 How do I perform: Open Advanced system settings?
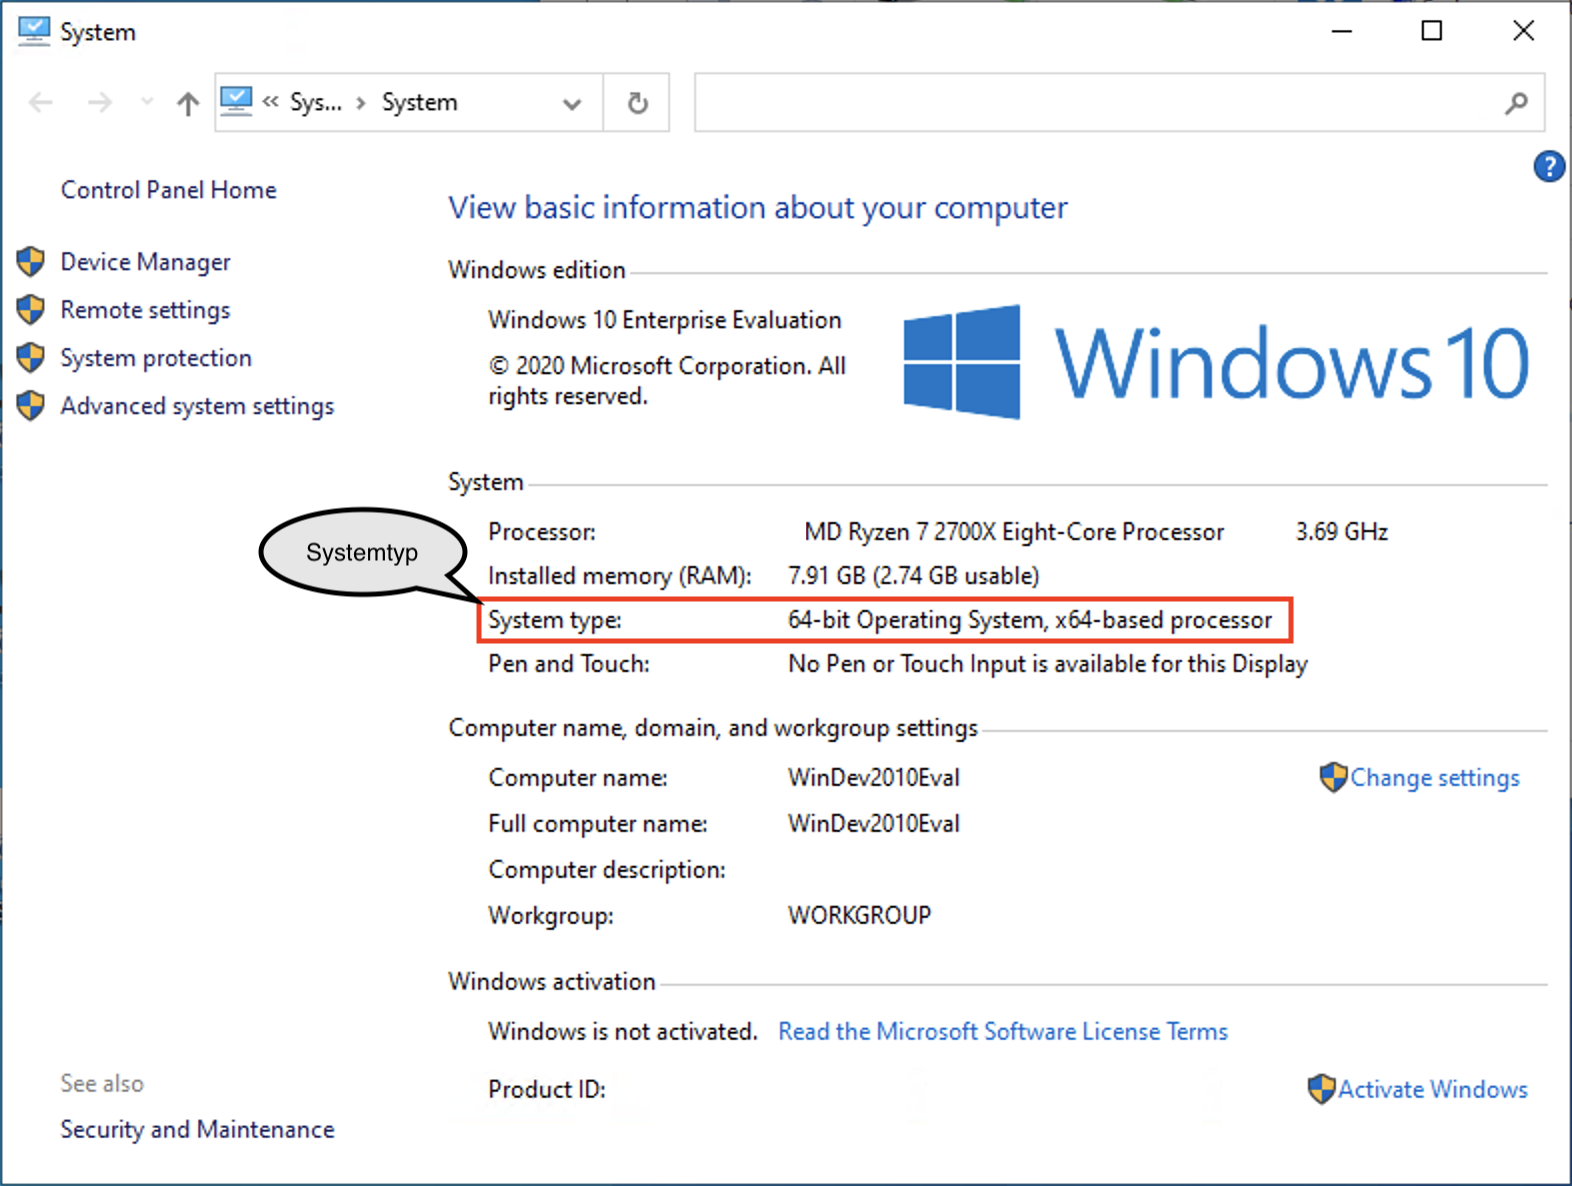[x=197, y=406]
